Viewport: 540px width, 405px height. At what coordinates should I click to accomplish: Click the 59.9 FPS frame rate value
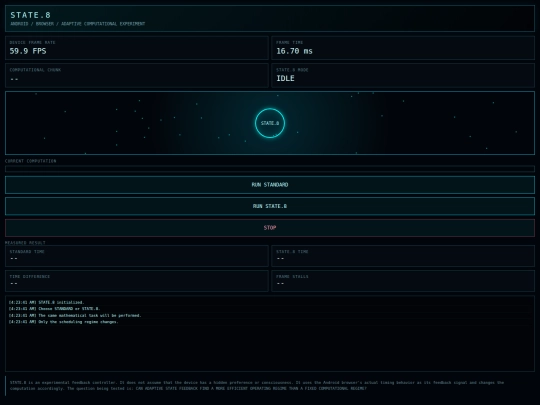pyautogui.click(x=28, y=51)
